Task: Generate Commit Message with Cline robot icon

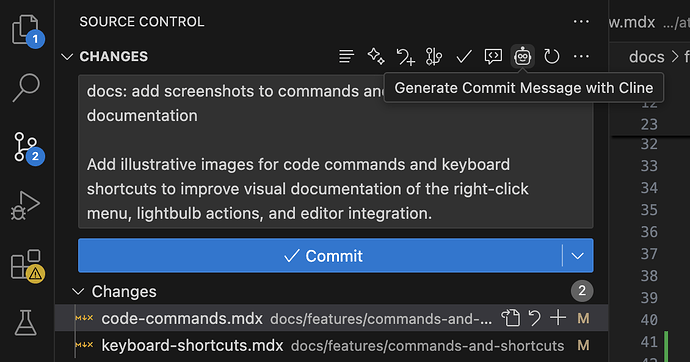Action: [522, 56]
